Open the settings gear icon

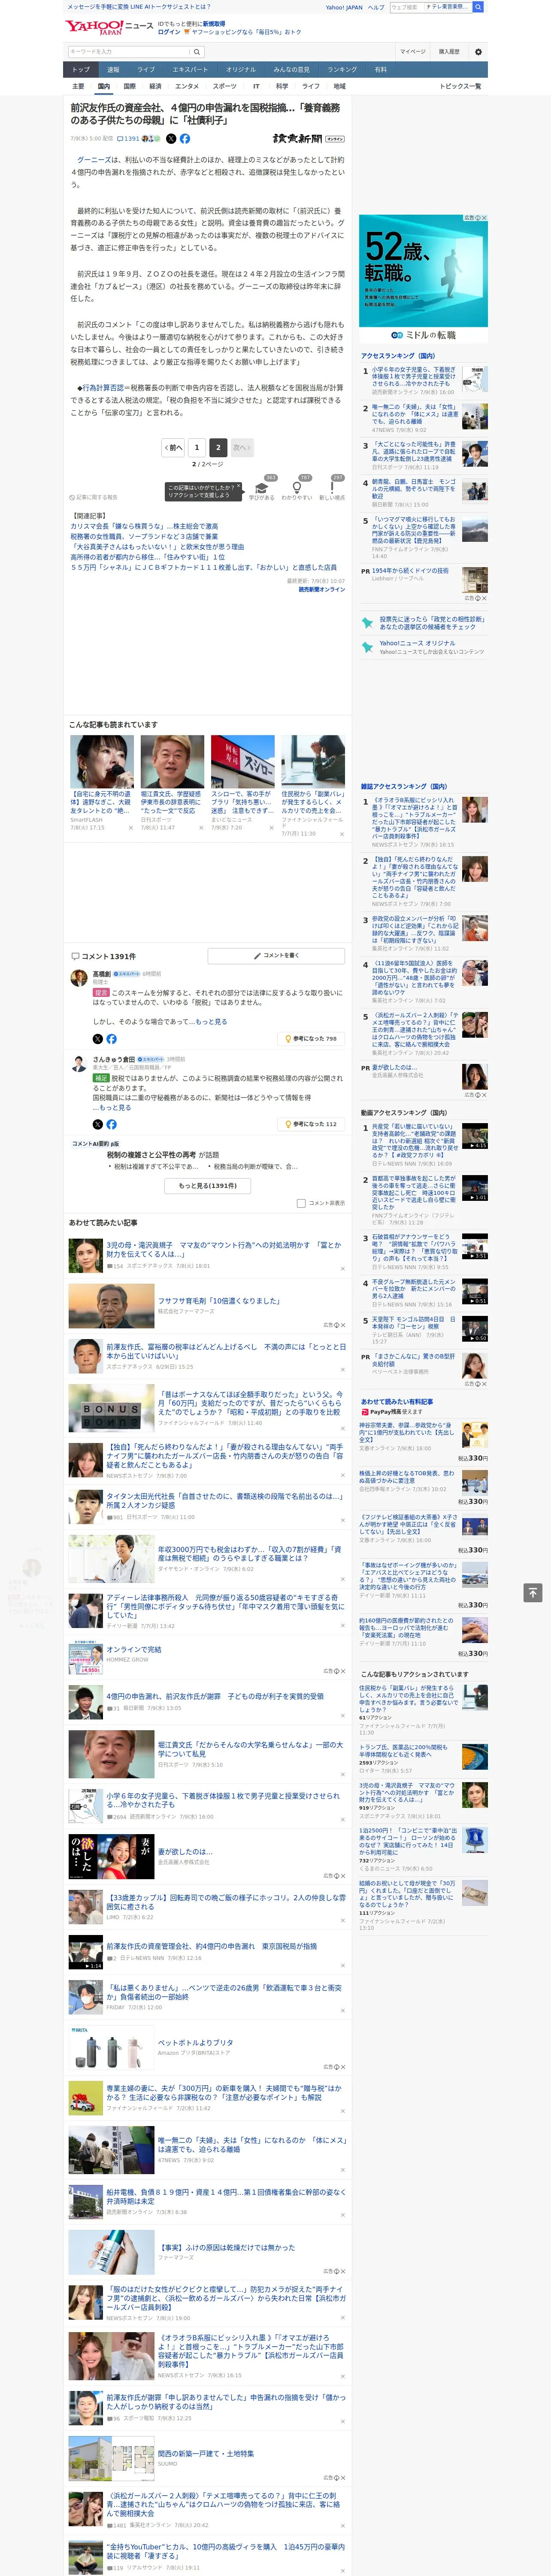(478, 52)
